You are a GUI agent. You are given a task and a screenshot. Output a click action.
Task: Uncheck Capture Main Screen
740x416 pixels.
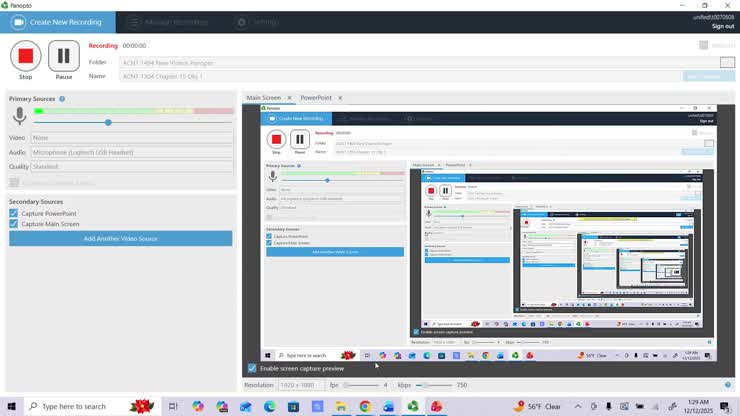pos(14,224)
